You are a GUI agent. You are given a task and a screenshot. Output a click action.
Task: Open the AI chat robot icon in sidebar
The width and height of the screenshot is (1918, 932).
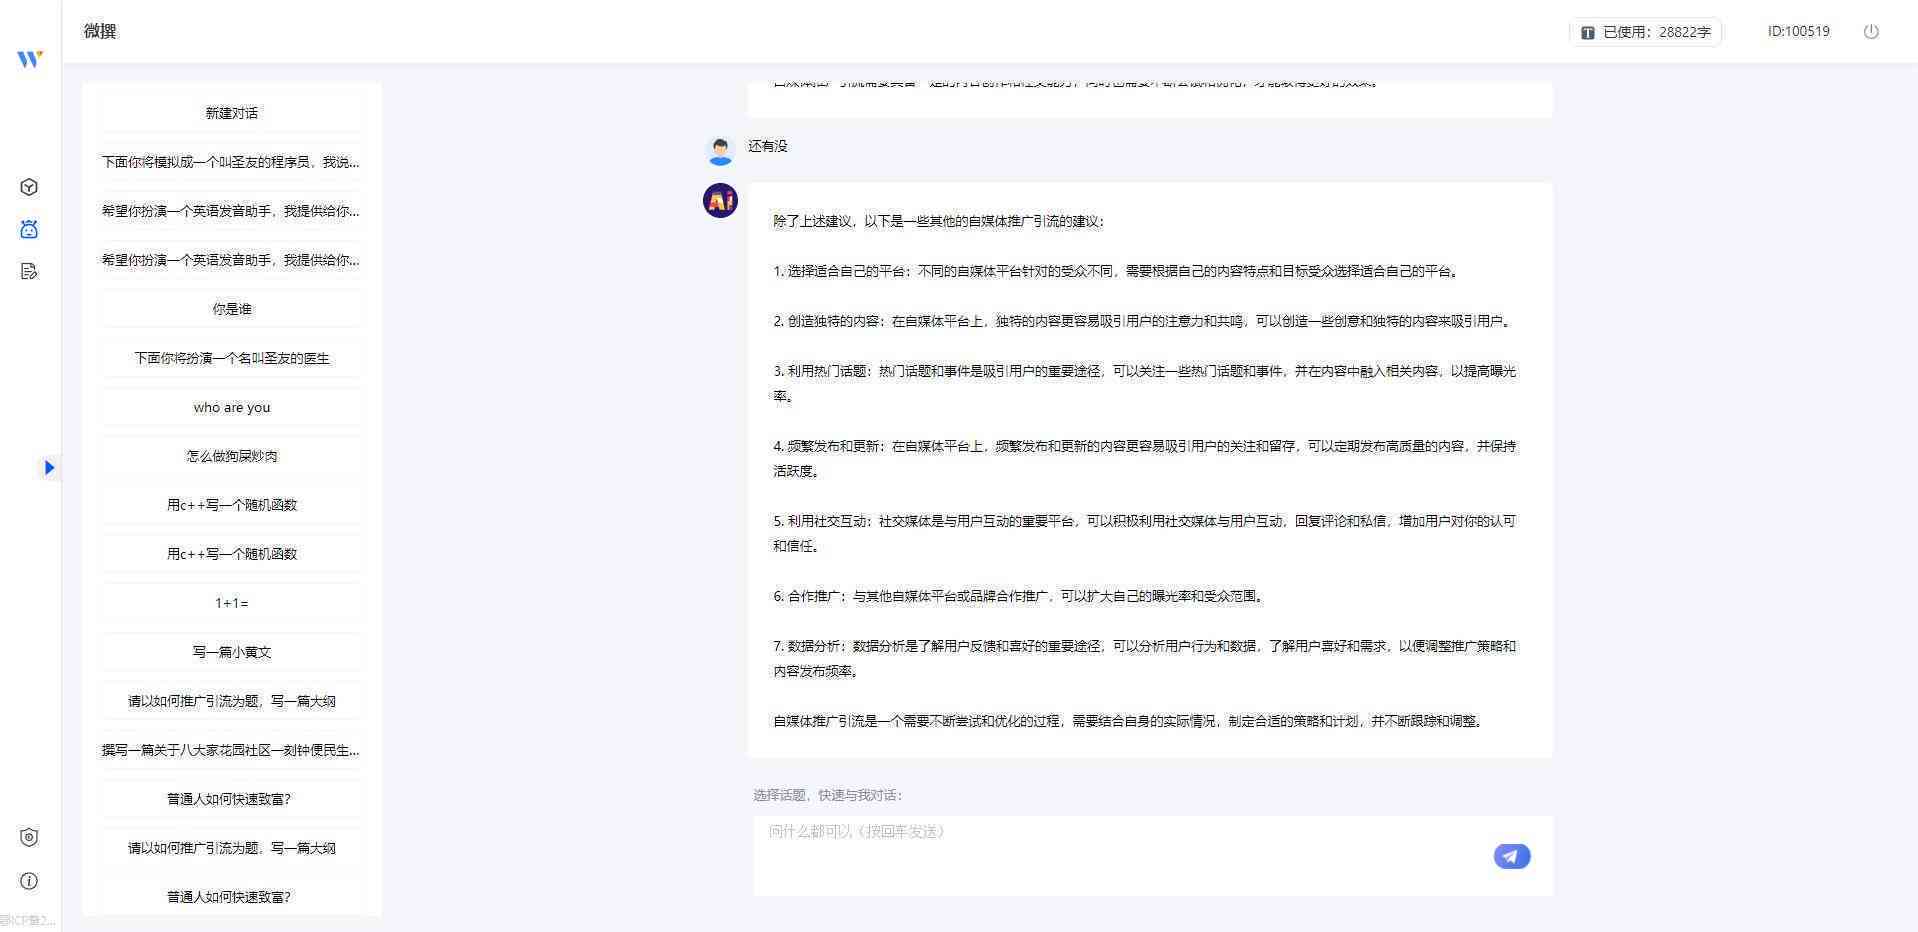point(29,229)
